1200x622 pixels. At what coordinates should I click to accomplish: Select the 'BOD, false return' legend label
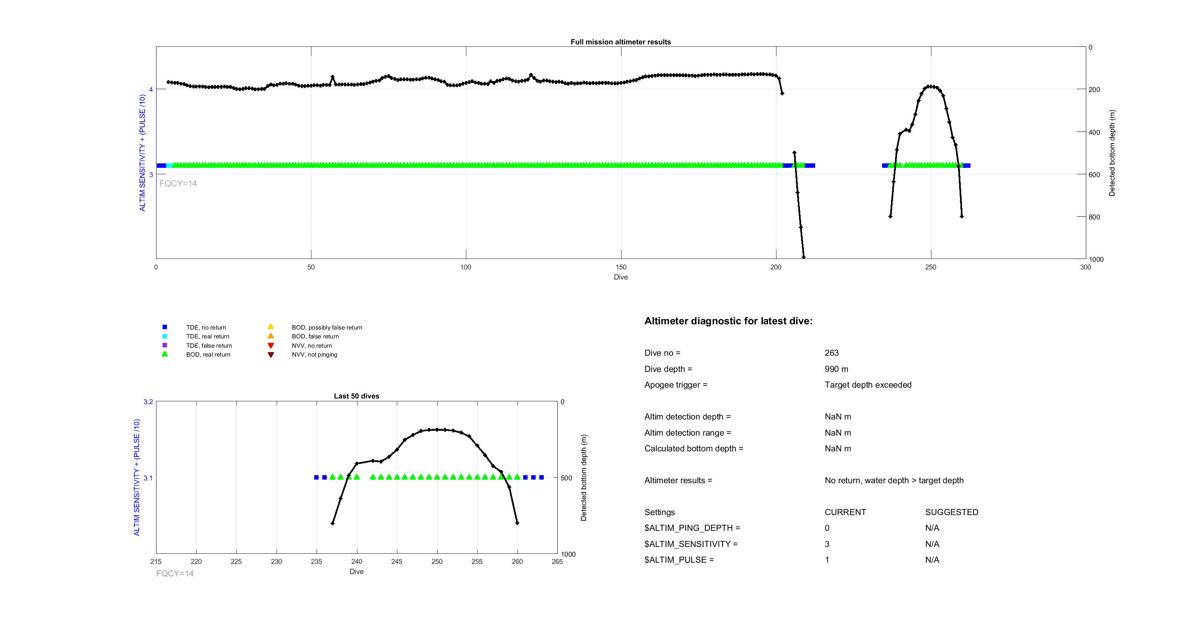(315, 336)
